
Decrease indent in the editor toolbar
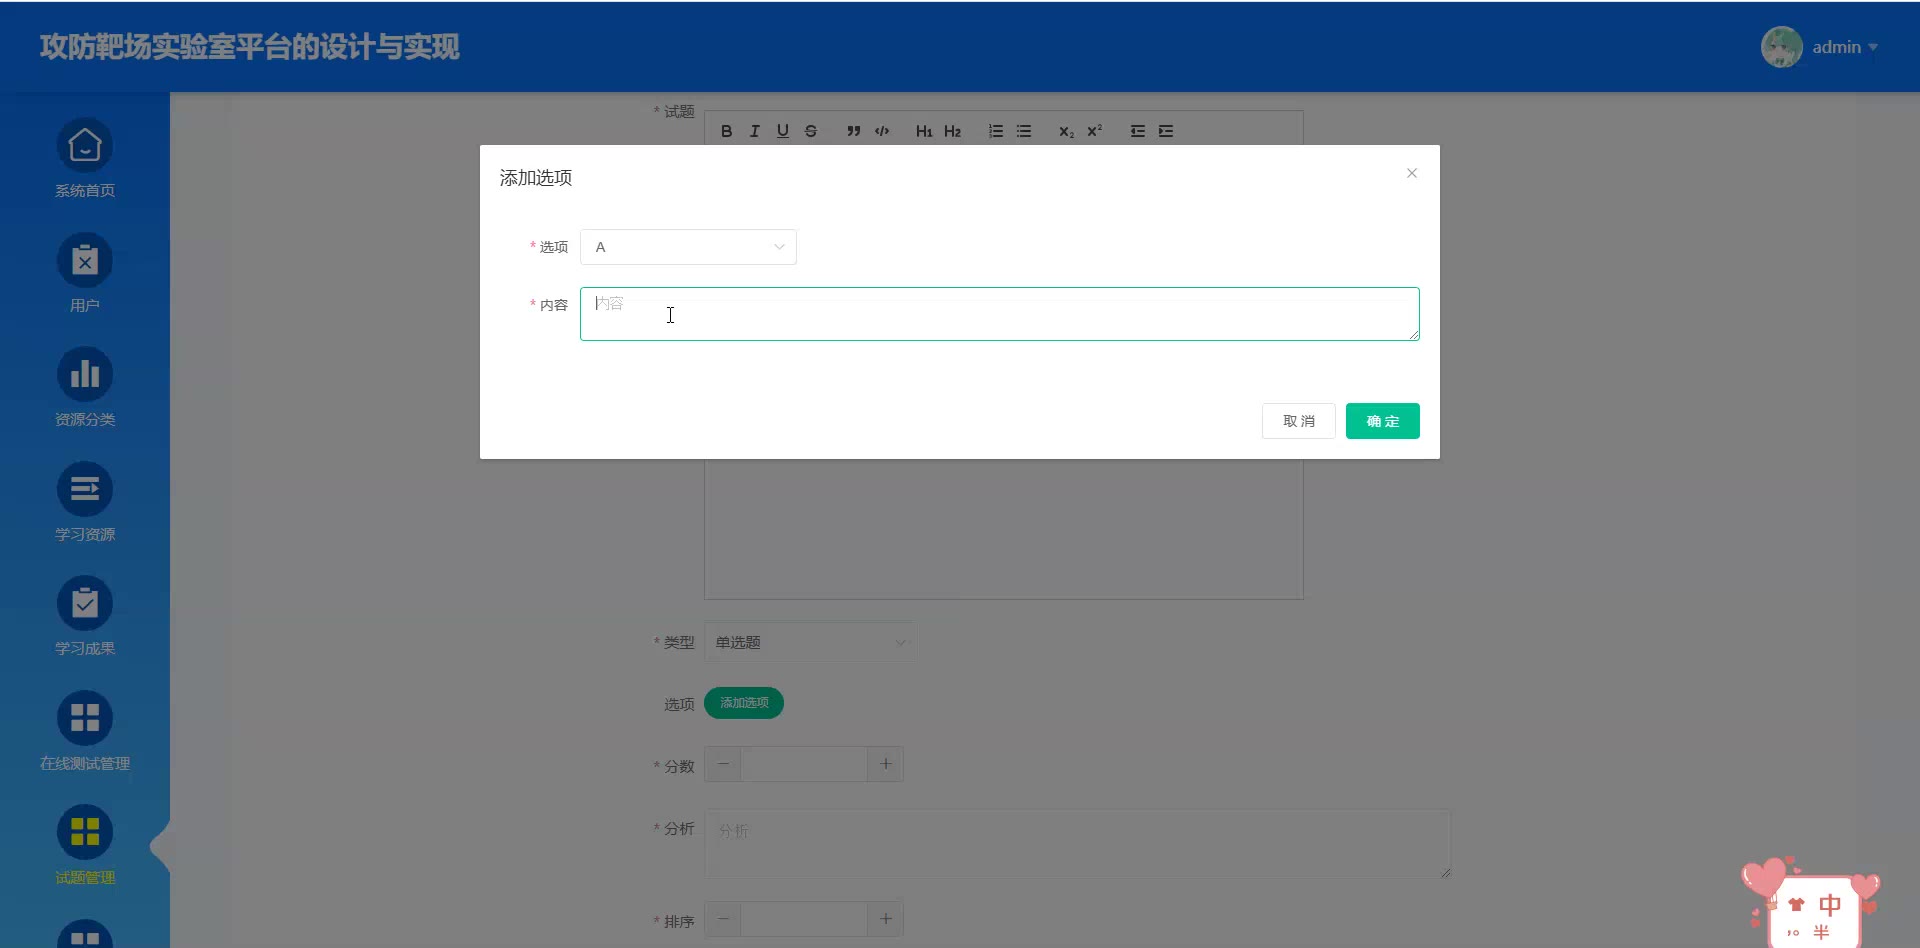[x=1138, y=131]
